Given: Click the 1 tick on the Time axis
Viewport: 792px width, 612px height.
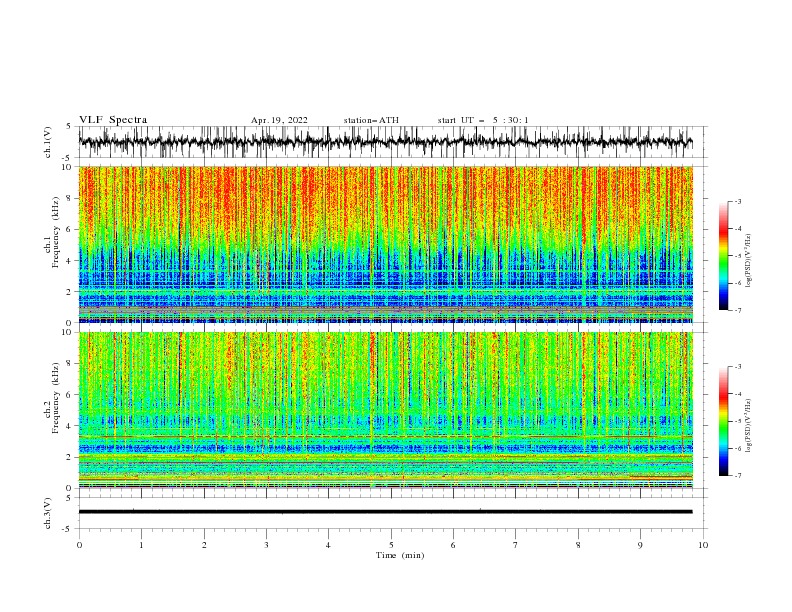Looking at the screenshot, I should click(x=141, y=545).
